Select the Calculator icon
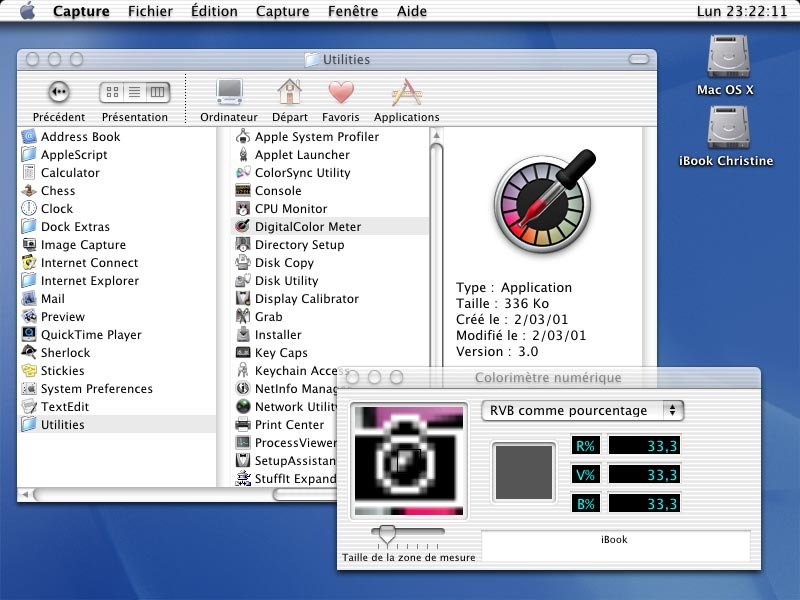The image size is (800, 600). [29, 172]
